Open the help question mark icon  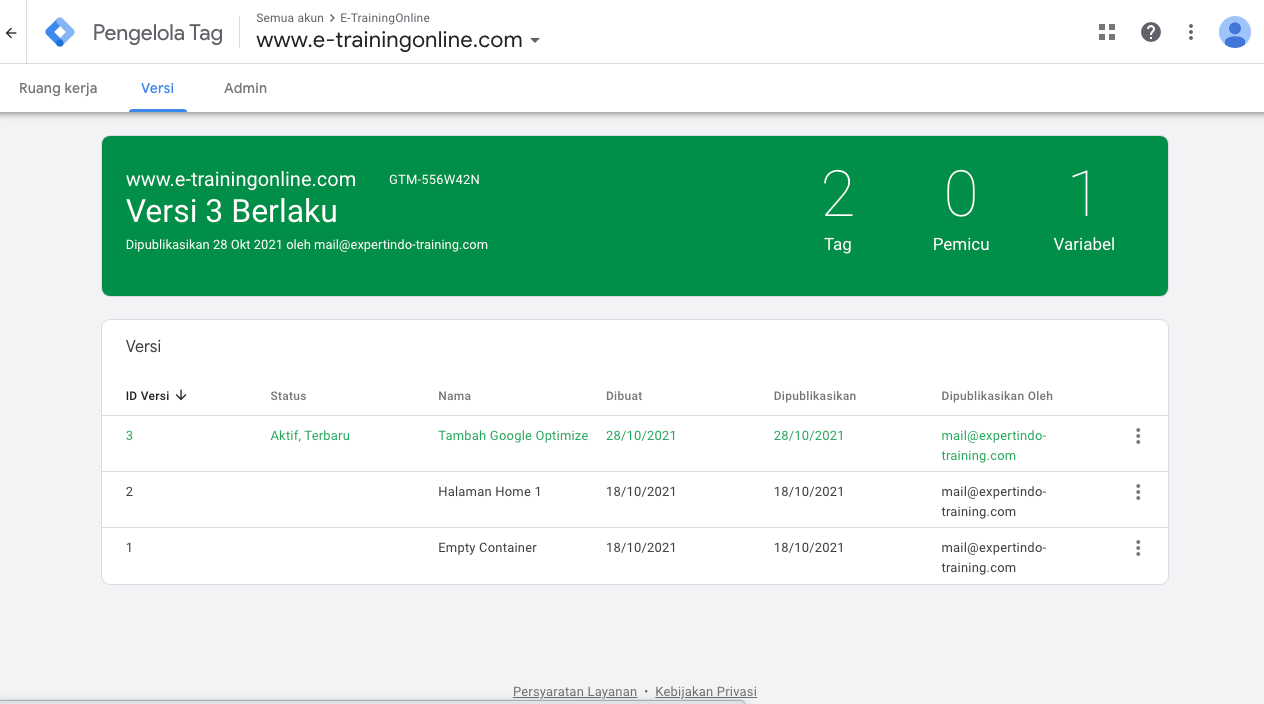pos(1151,32)
